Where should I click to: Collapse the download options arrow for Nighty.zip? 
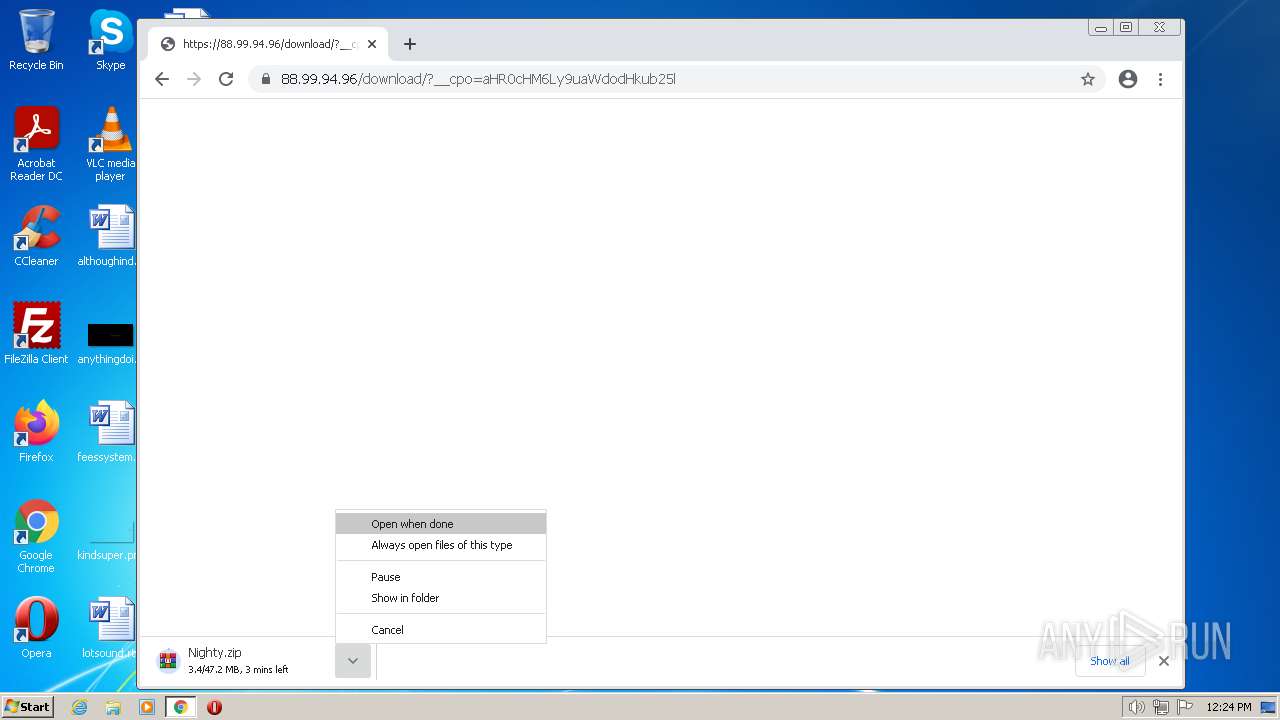pyautogui.click(x=353, y=661)
